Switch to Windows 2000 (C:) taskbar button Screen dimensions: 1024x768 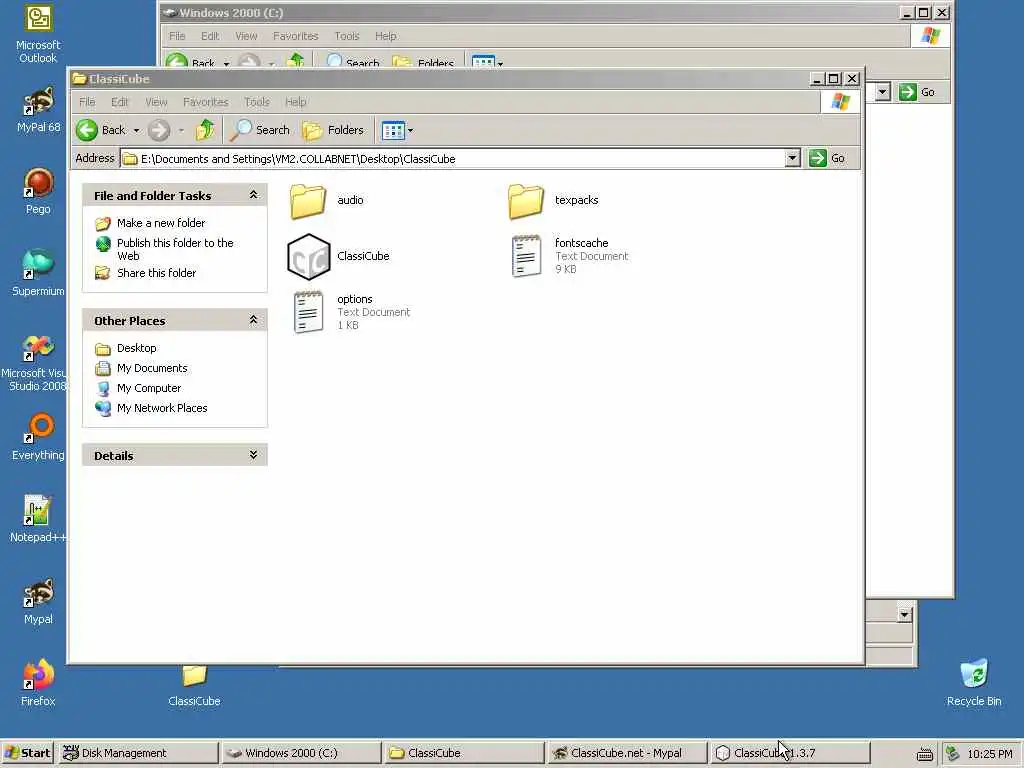tap(300, 753)
